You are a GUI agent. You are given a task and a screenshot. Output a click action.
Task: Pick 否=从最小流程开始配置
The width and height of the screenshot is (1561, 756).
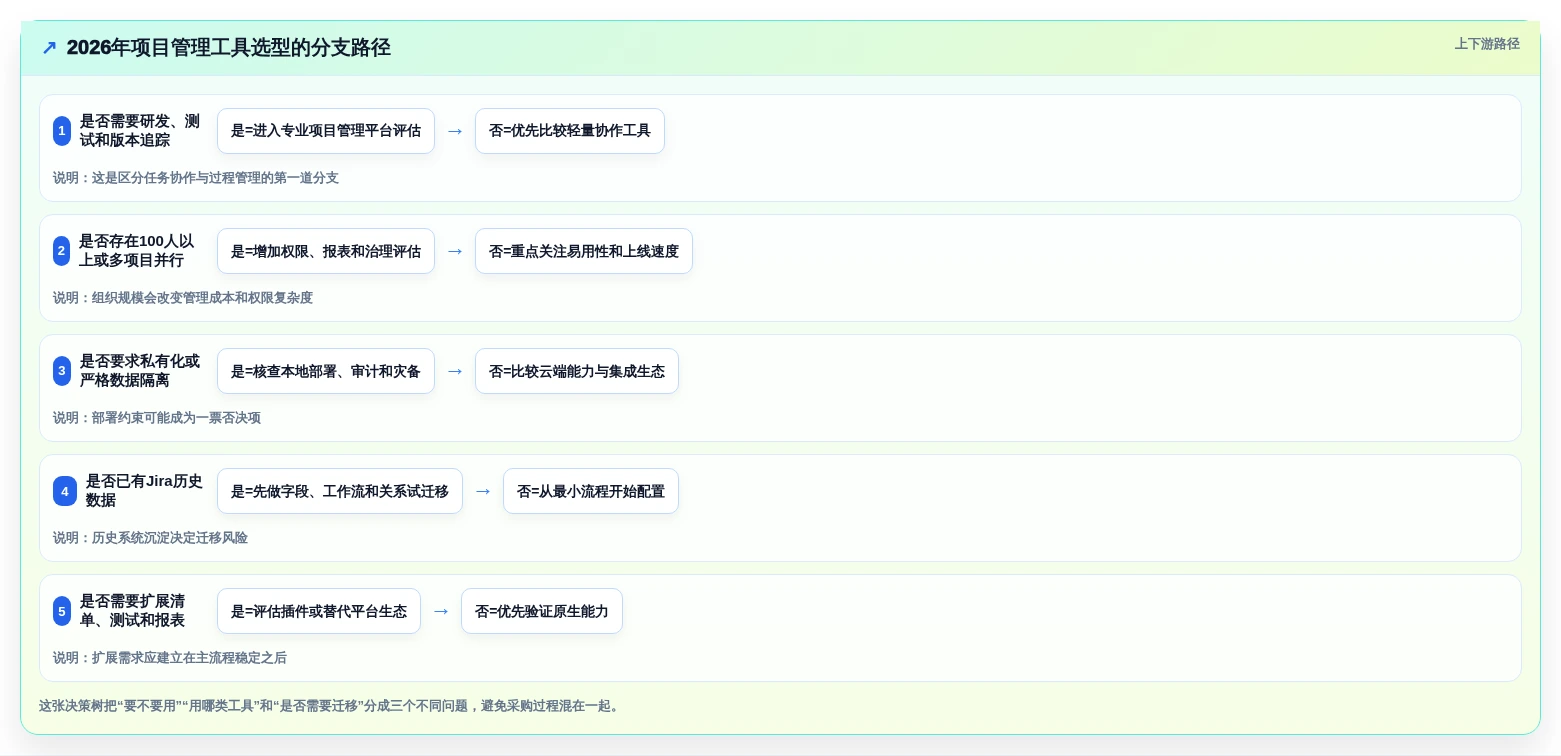[x=591, y=491]
